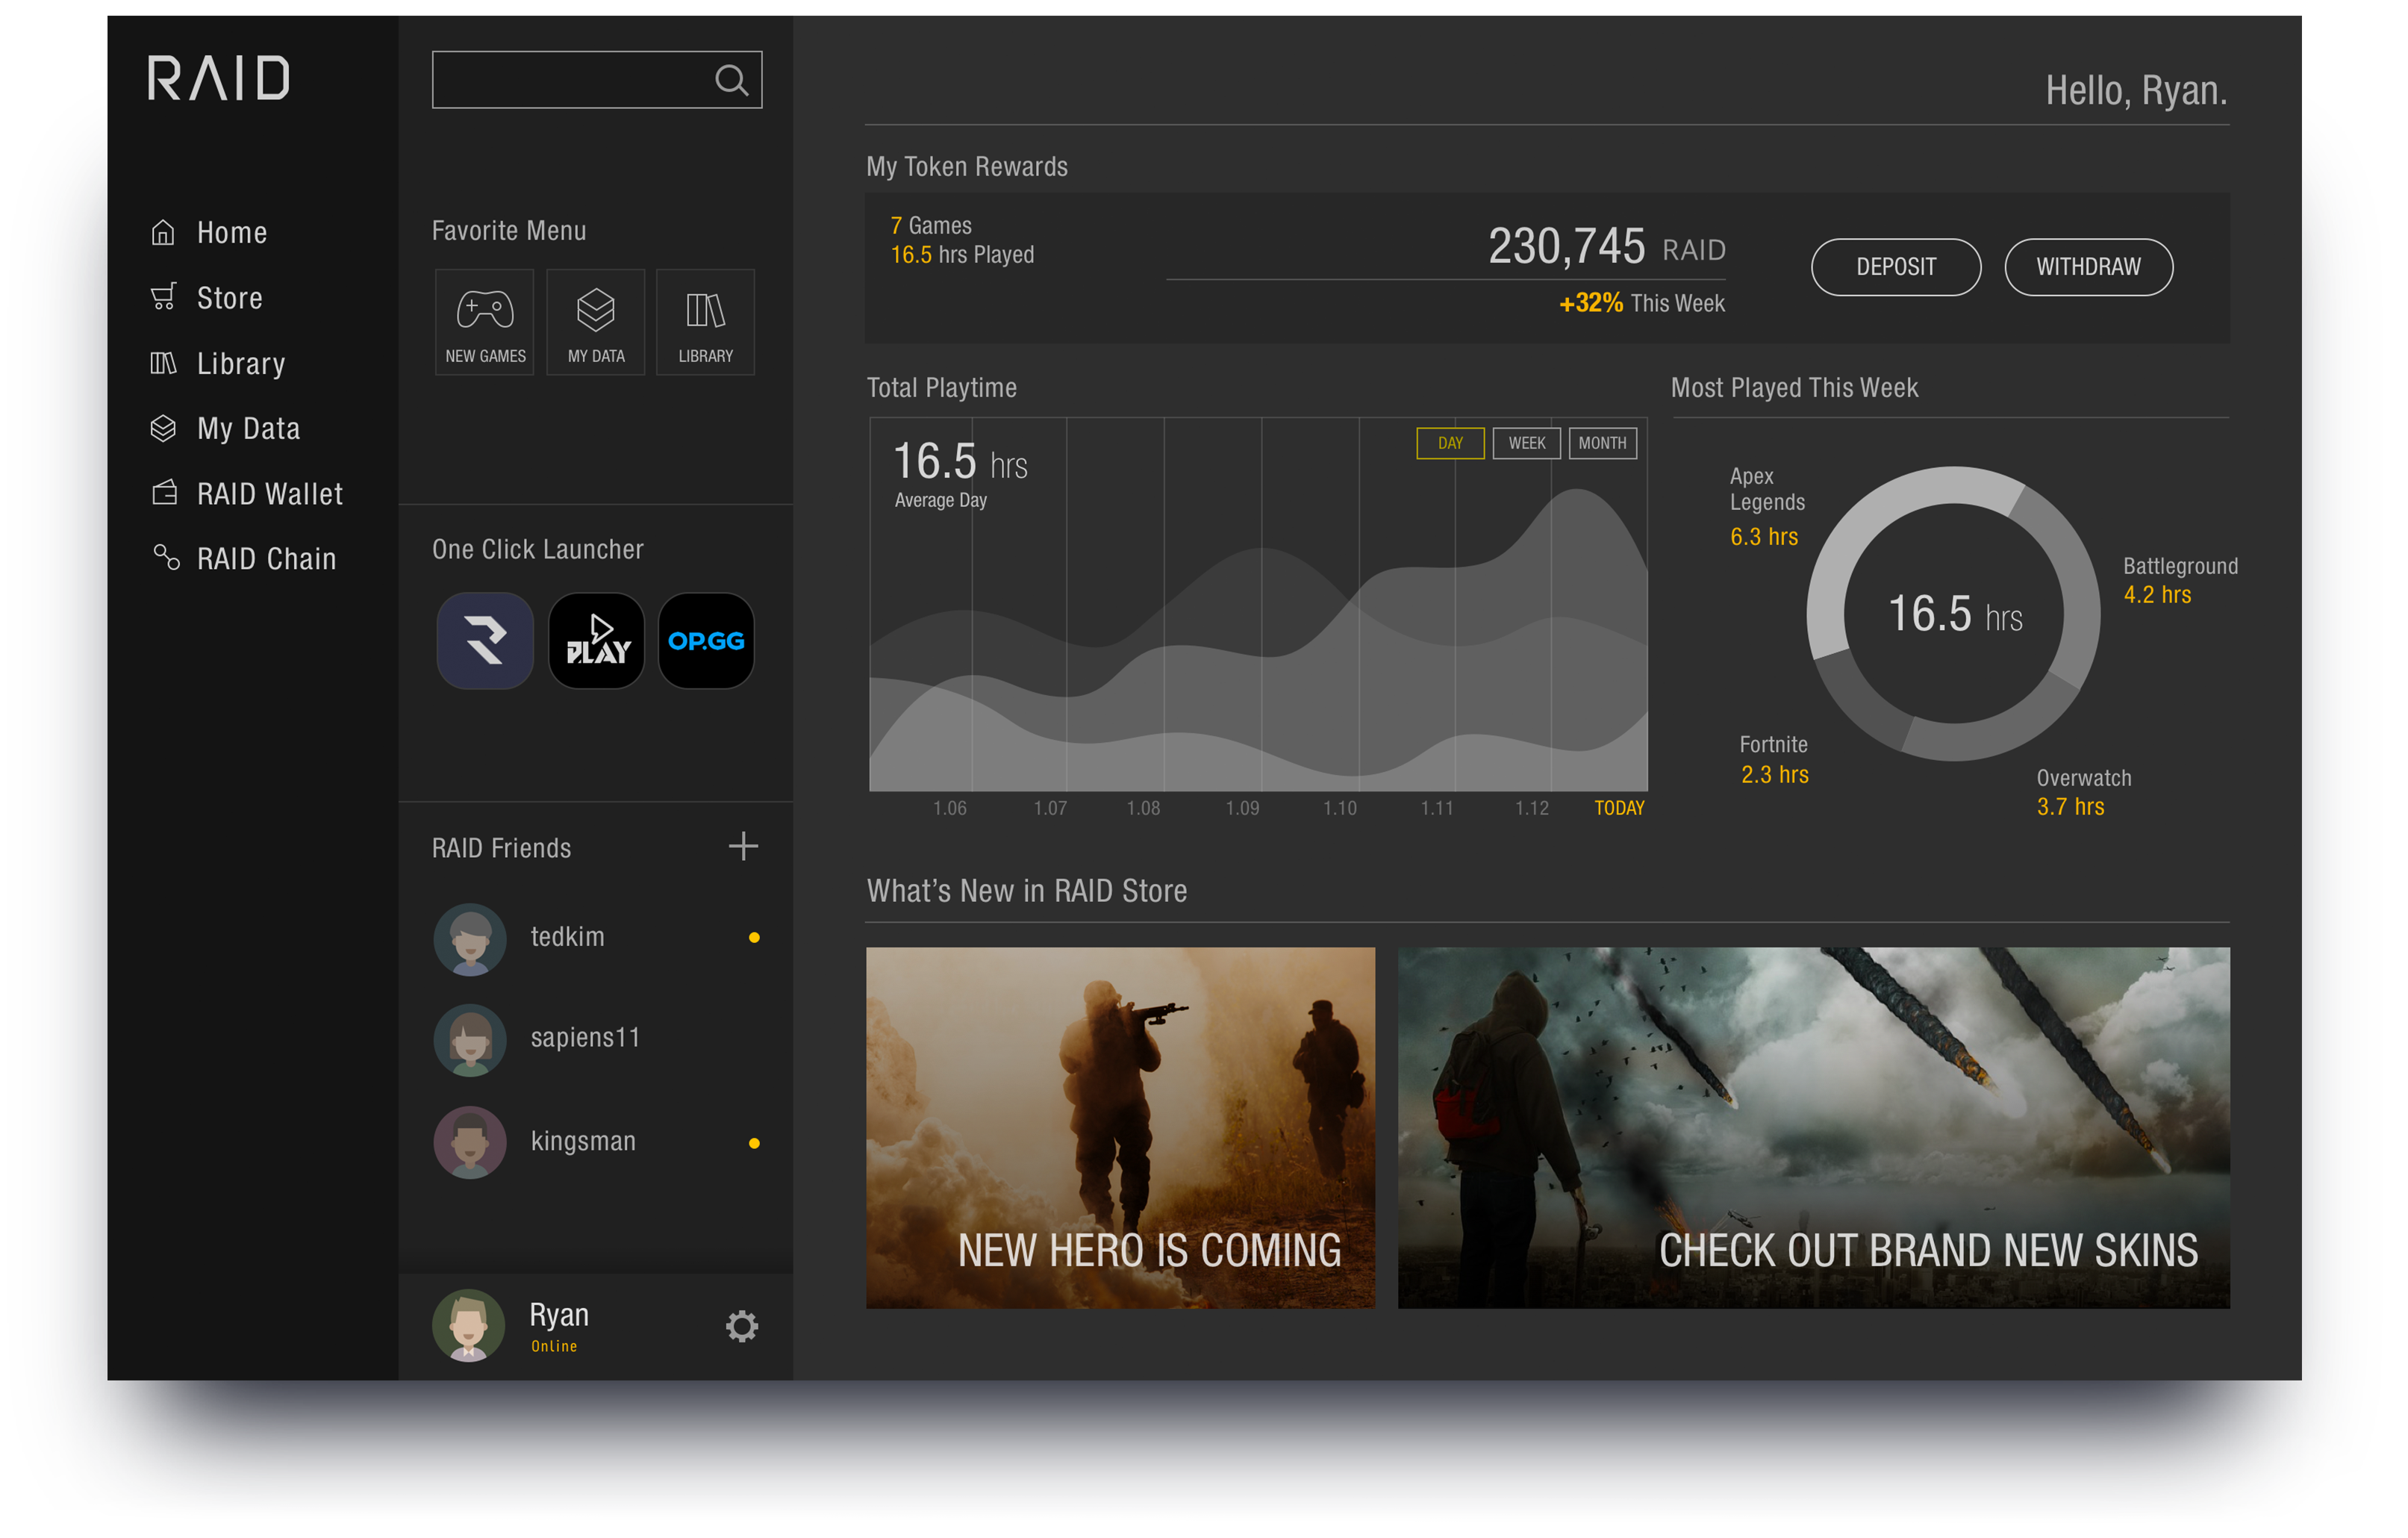Image resolution: width=2408 pixels, height=1538 pixels.
Task: Open My Data favorite tile
Action: (596, 322)
